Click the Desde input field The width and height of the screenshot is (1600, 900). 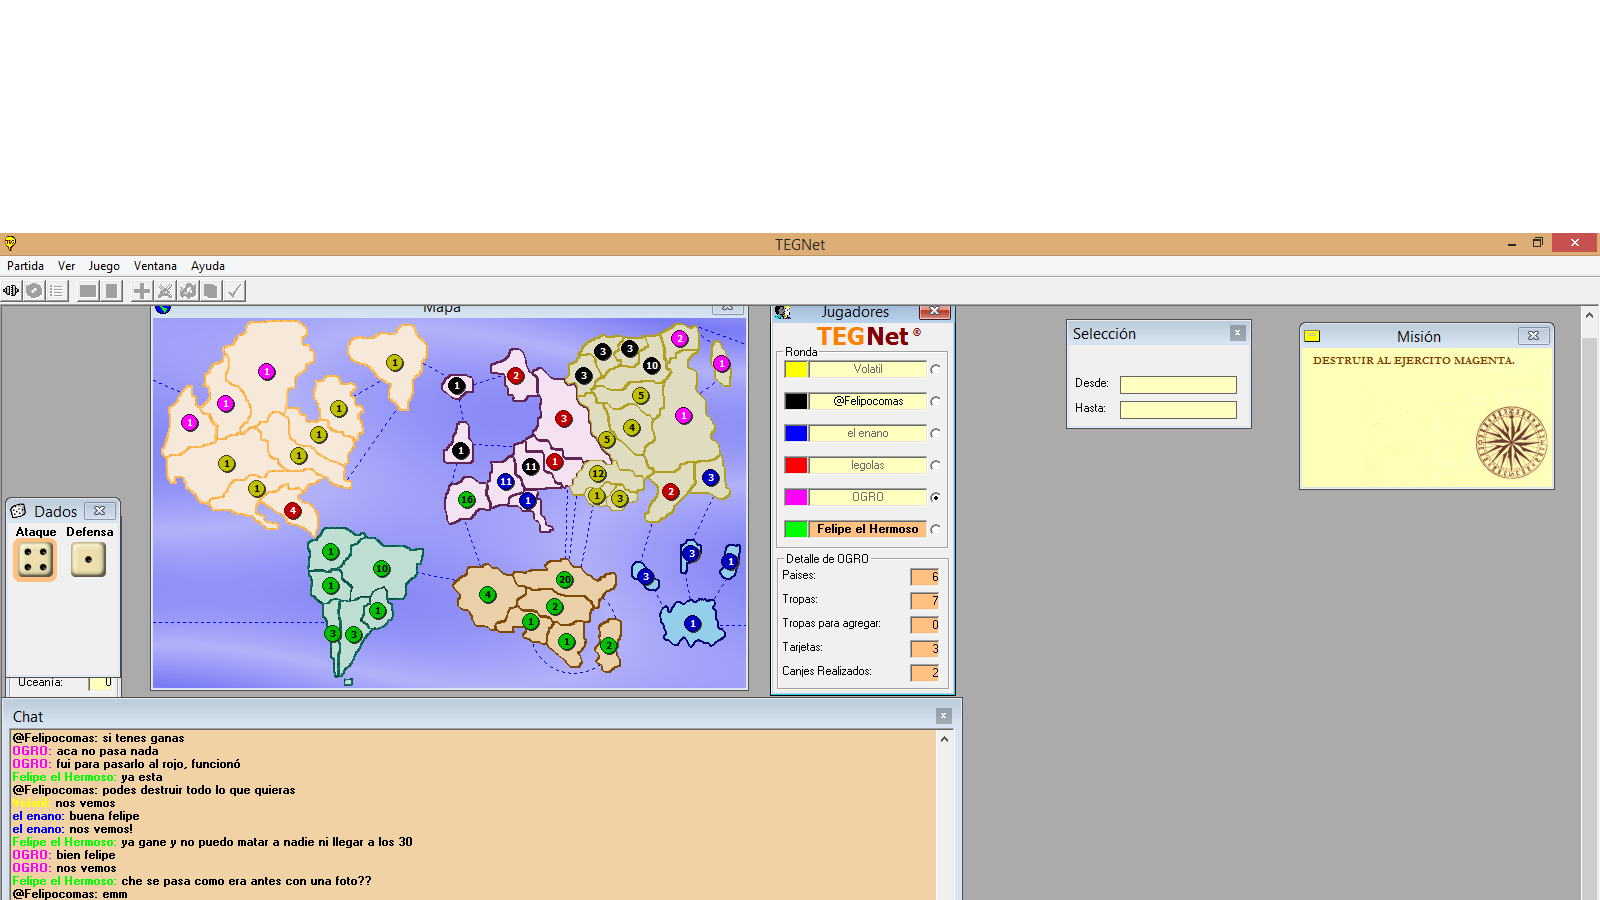(x=1178, y=385)
